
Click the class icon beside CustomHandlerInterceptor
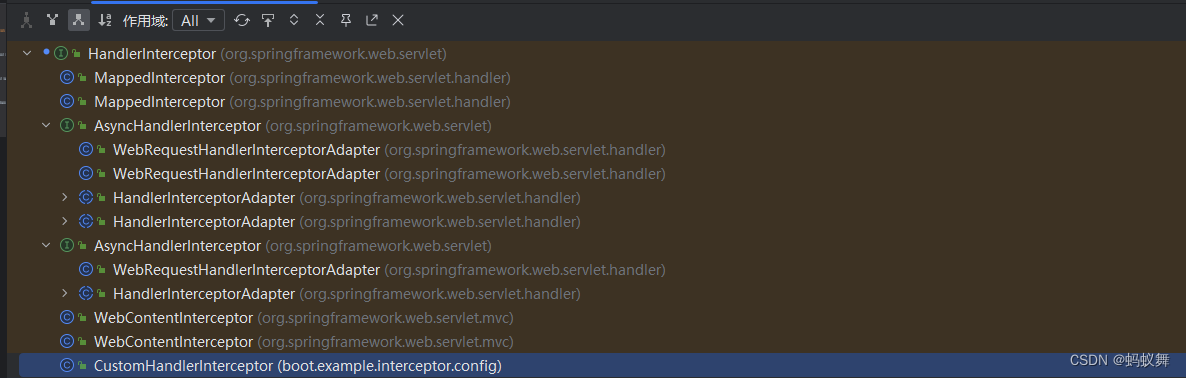click(x=67, y=366)
